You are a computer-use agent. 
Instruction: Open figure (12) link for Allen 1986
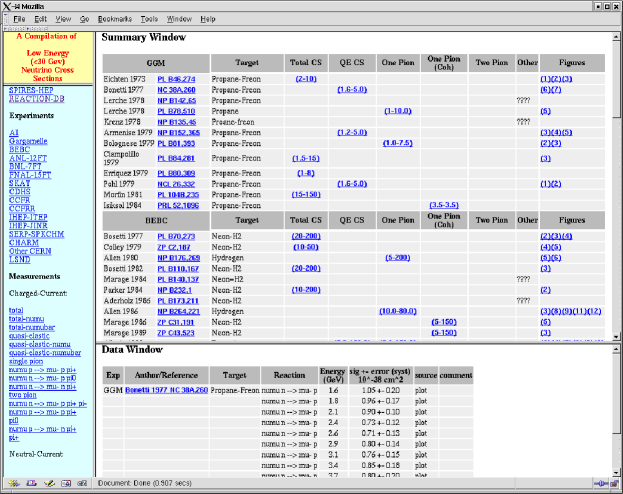(594, 312)
